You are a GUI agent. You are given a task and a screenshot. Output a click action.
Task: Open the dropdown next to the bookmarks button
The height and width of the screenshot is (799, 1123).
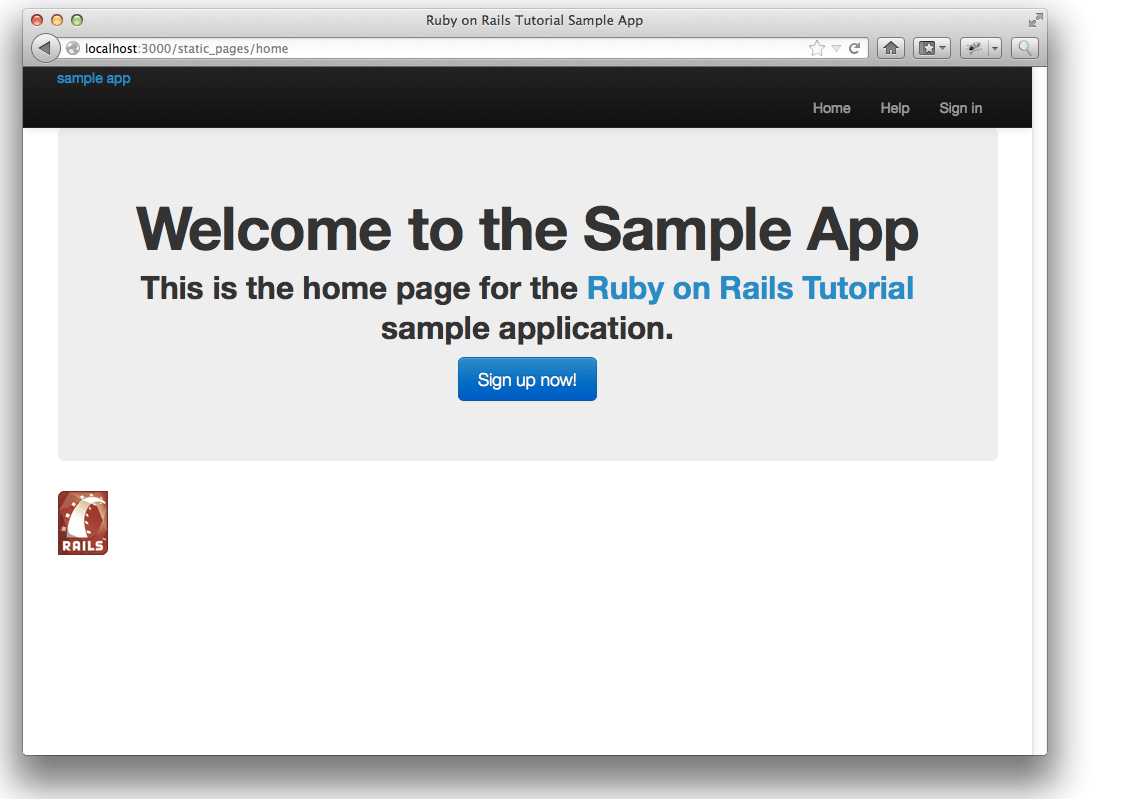[943, 47]
